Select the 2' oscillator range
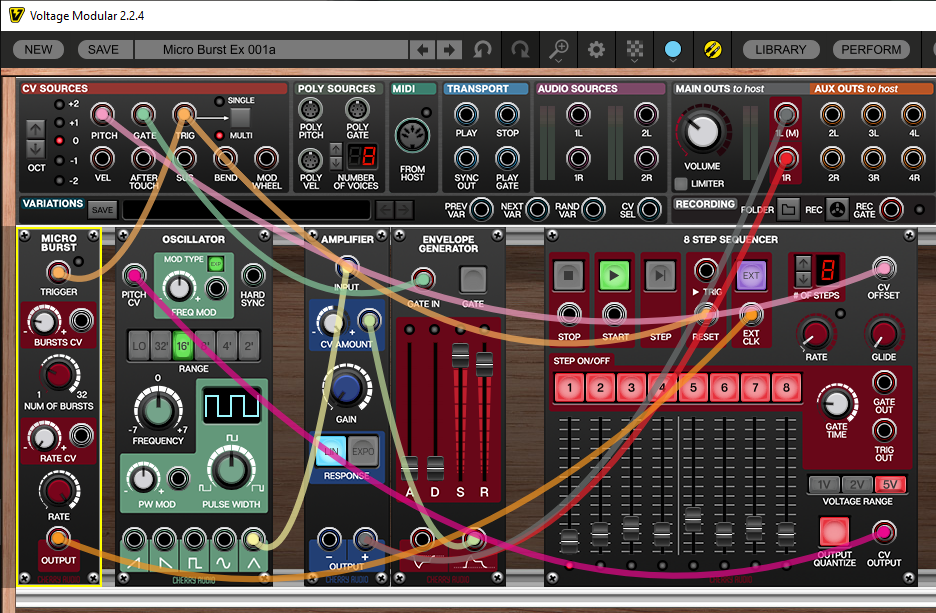The height and width of the screenshot is (613, 936). 249,346
